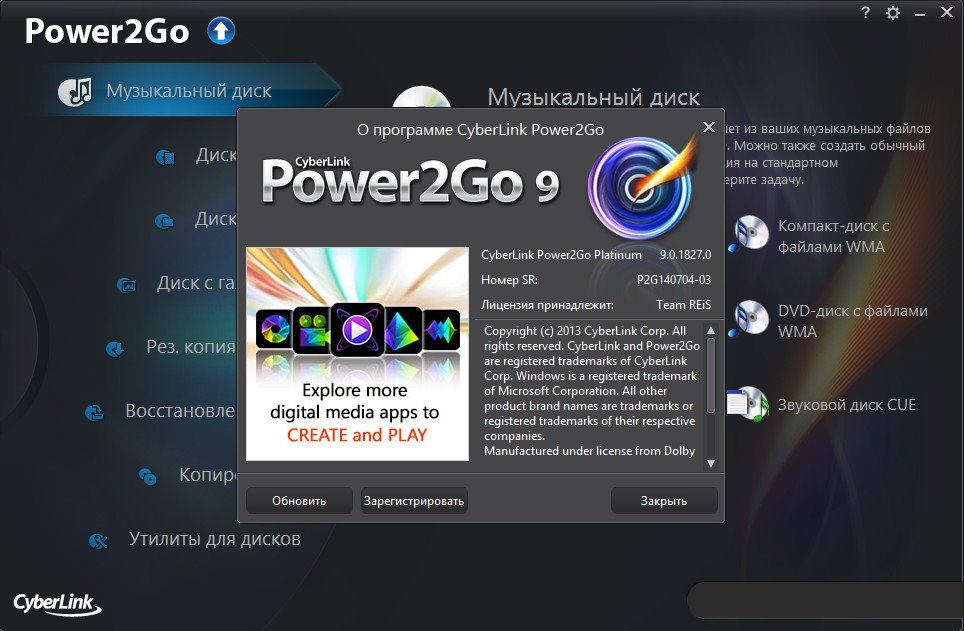Click the Обновить button
This screenshot has height=631, width=964.
pyautogui.click(x=299, y=501)
